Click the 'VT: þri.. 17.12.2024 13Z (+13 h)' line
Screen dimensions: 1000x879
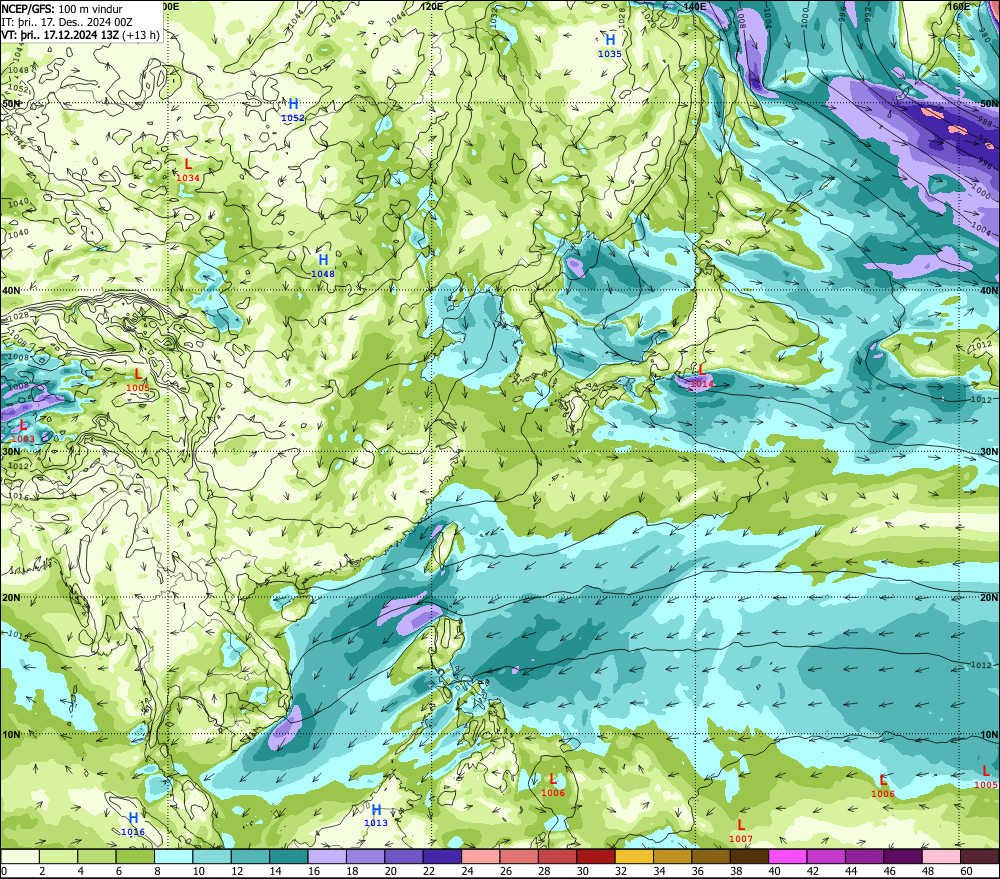coord(80,35)
